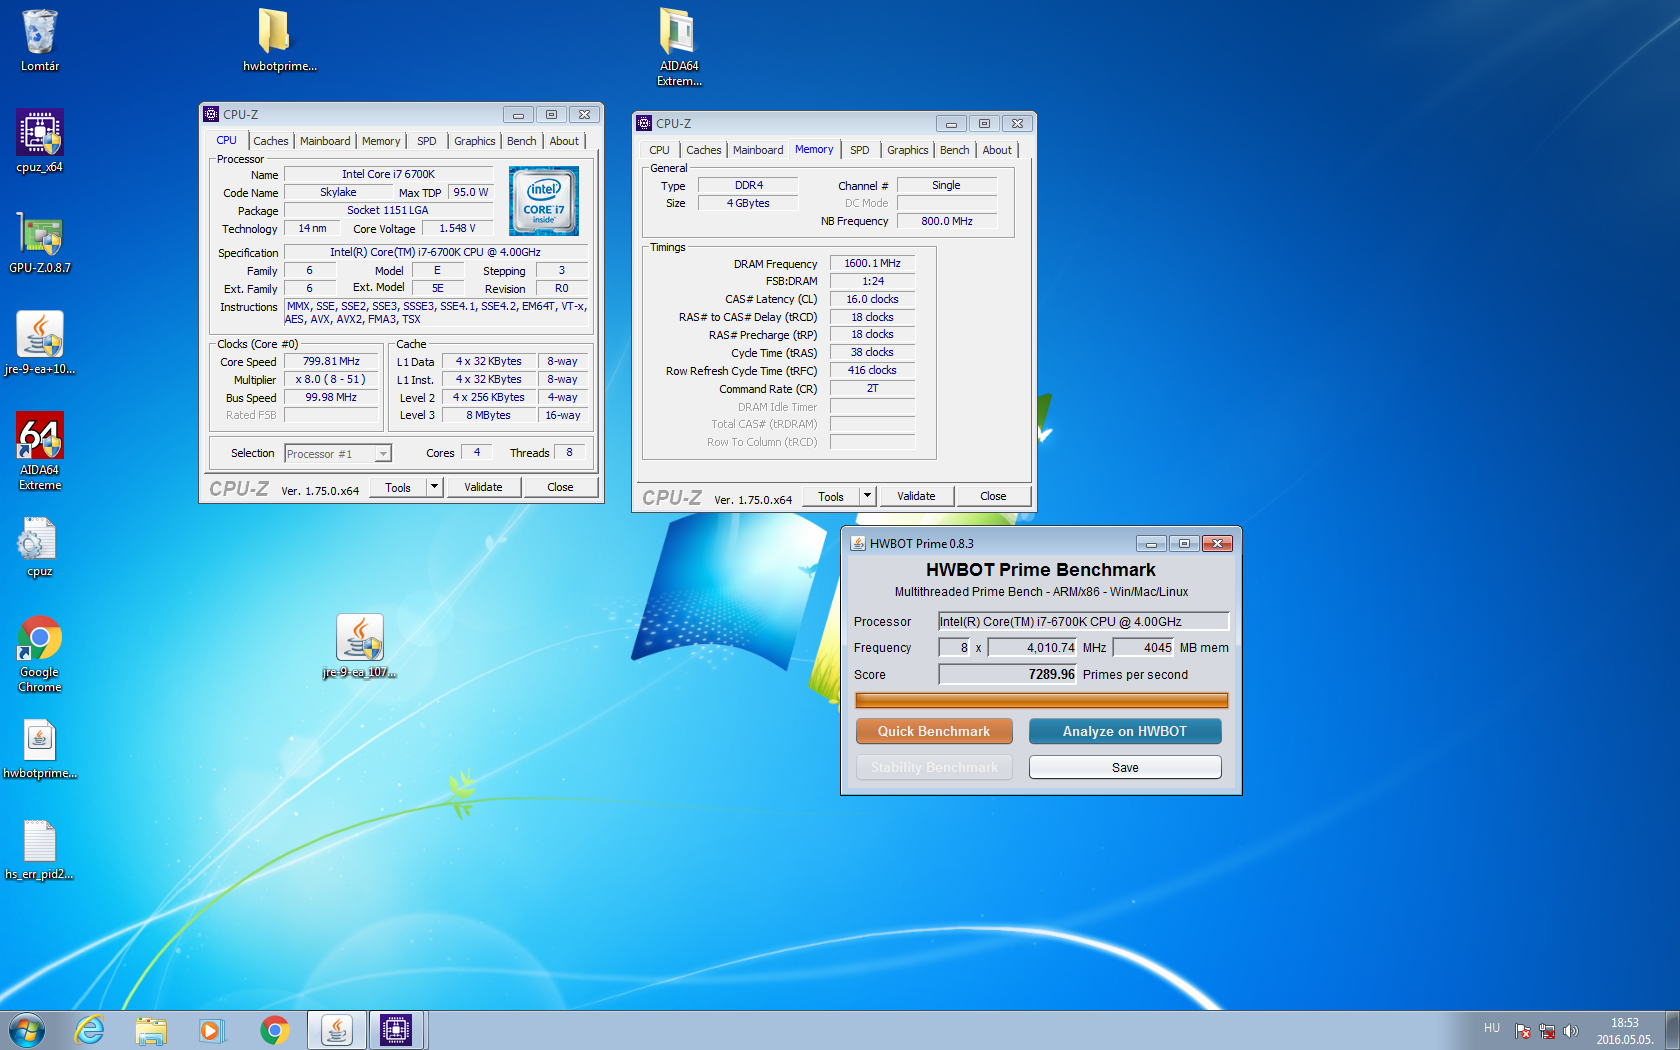Image resolution: width=1680 pixels, height=1050 pixels.
Task: Click the Intel Core i7 logo
Action: click(544, 201)
